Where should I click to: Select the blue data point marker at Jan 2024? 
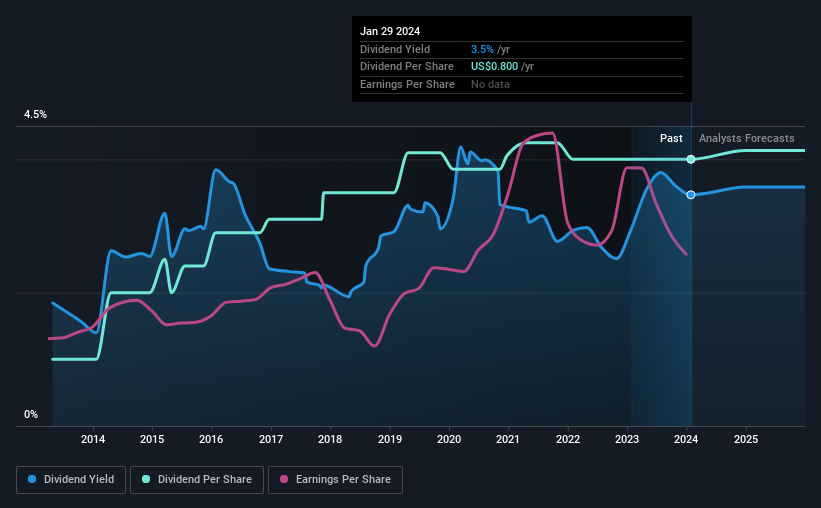point(691,195)
